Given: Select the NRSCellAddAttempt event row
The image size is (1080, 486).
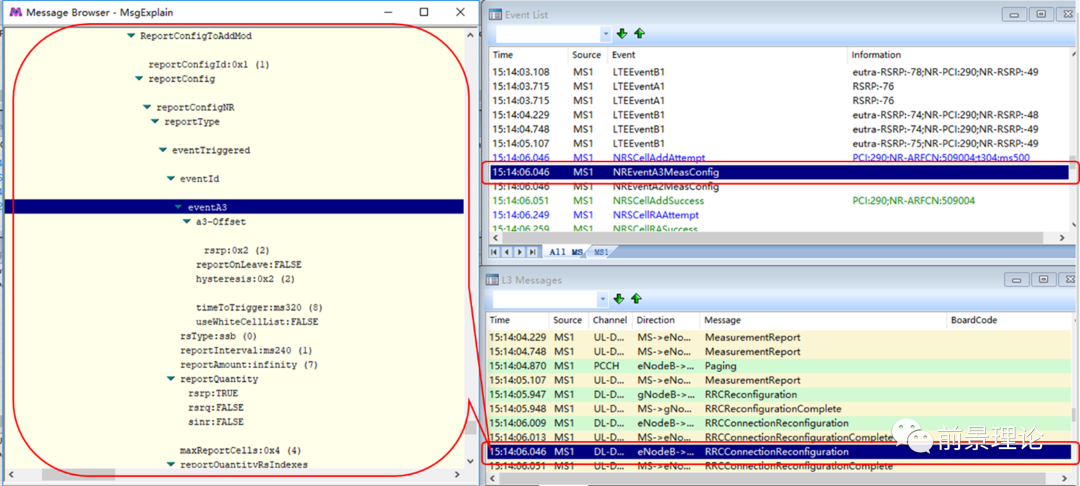Looking at the screenshot, I should [x=778, y=158].
